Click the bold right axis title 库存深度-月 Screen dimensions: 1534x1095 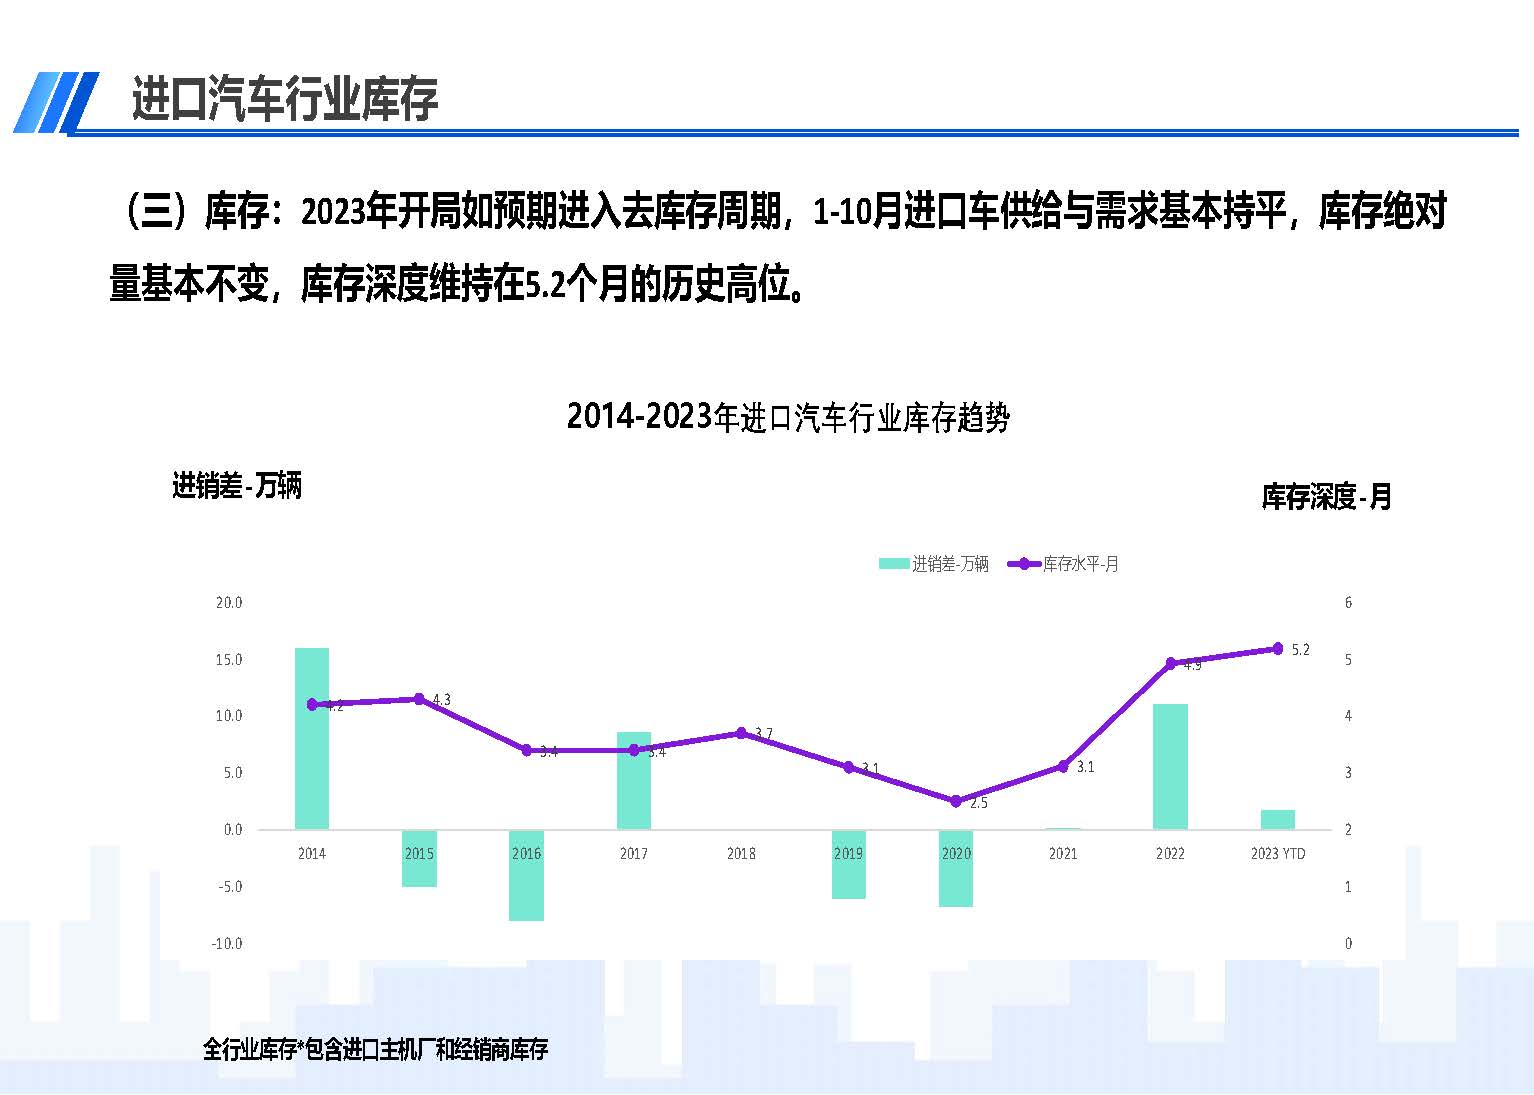pos(1326,497)
